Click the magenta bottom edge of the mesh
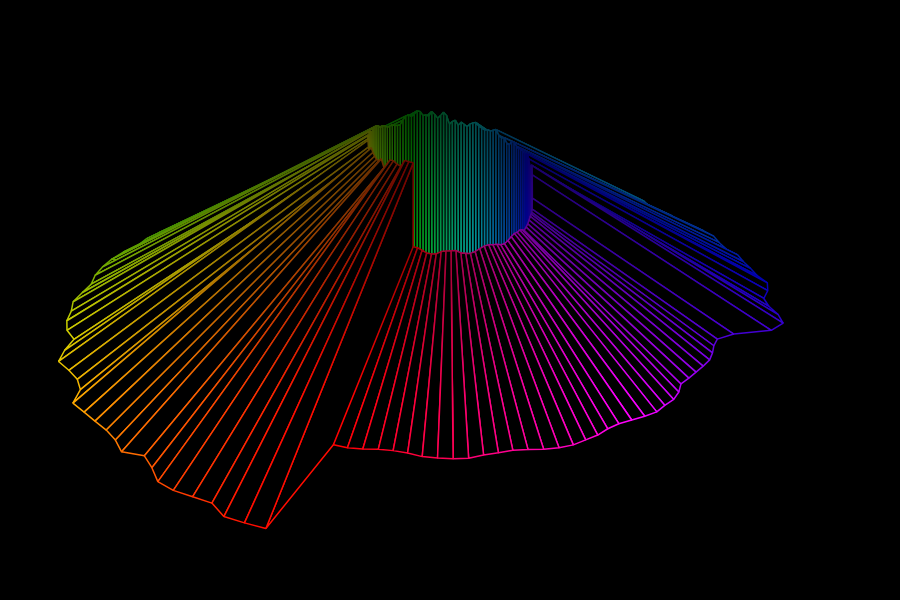Viewport: 900px width, 600px height. pyautogui.click(x=455, y=458)
